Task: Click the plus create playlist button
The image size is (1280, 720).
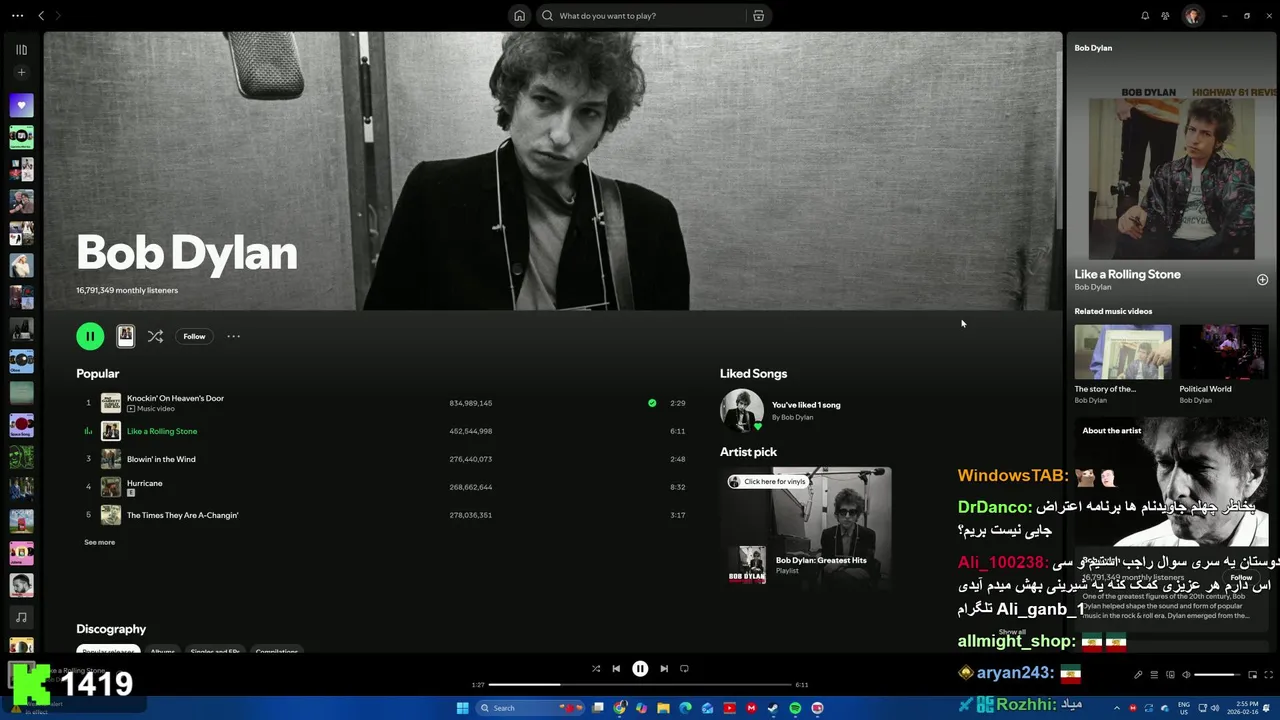Action: (21, 72)
